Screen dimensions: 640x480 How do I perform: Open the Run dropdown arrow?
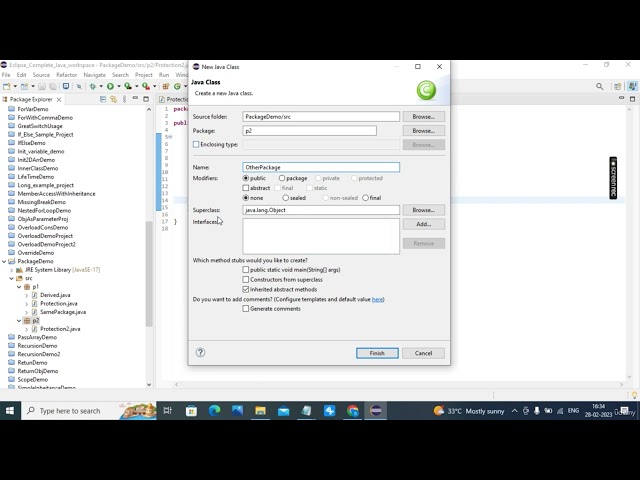pos(119,86)
